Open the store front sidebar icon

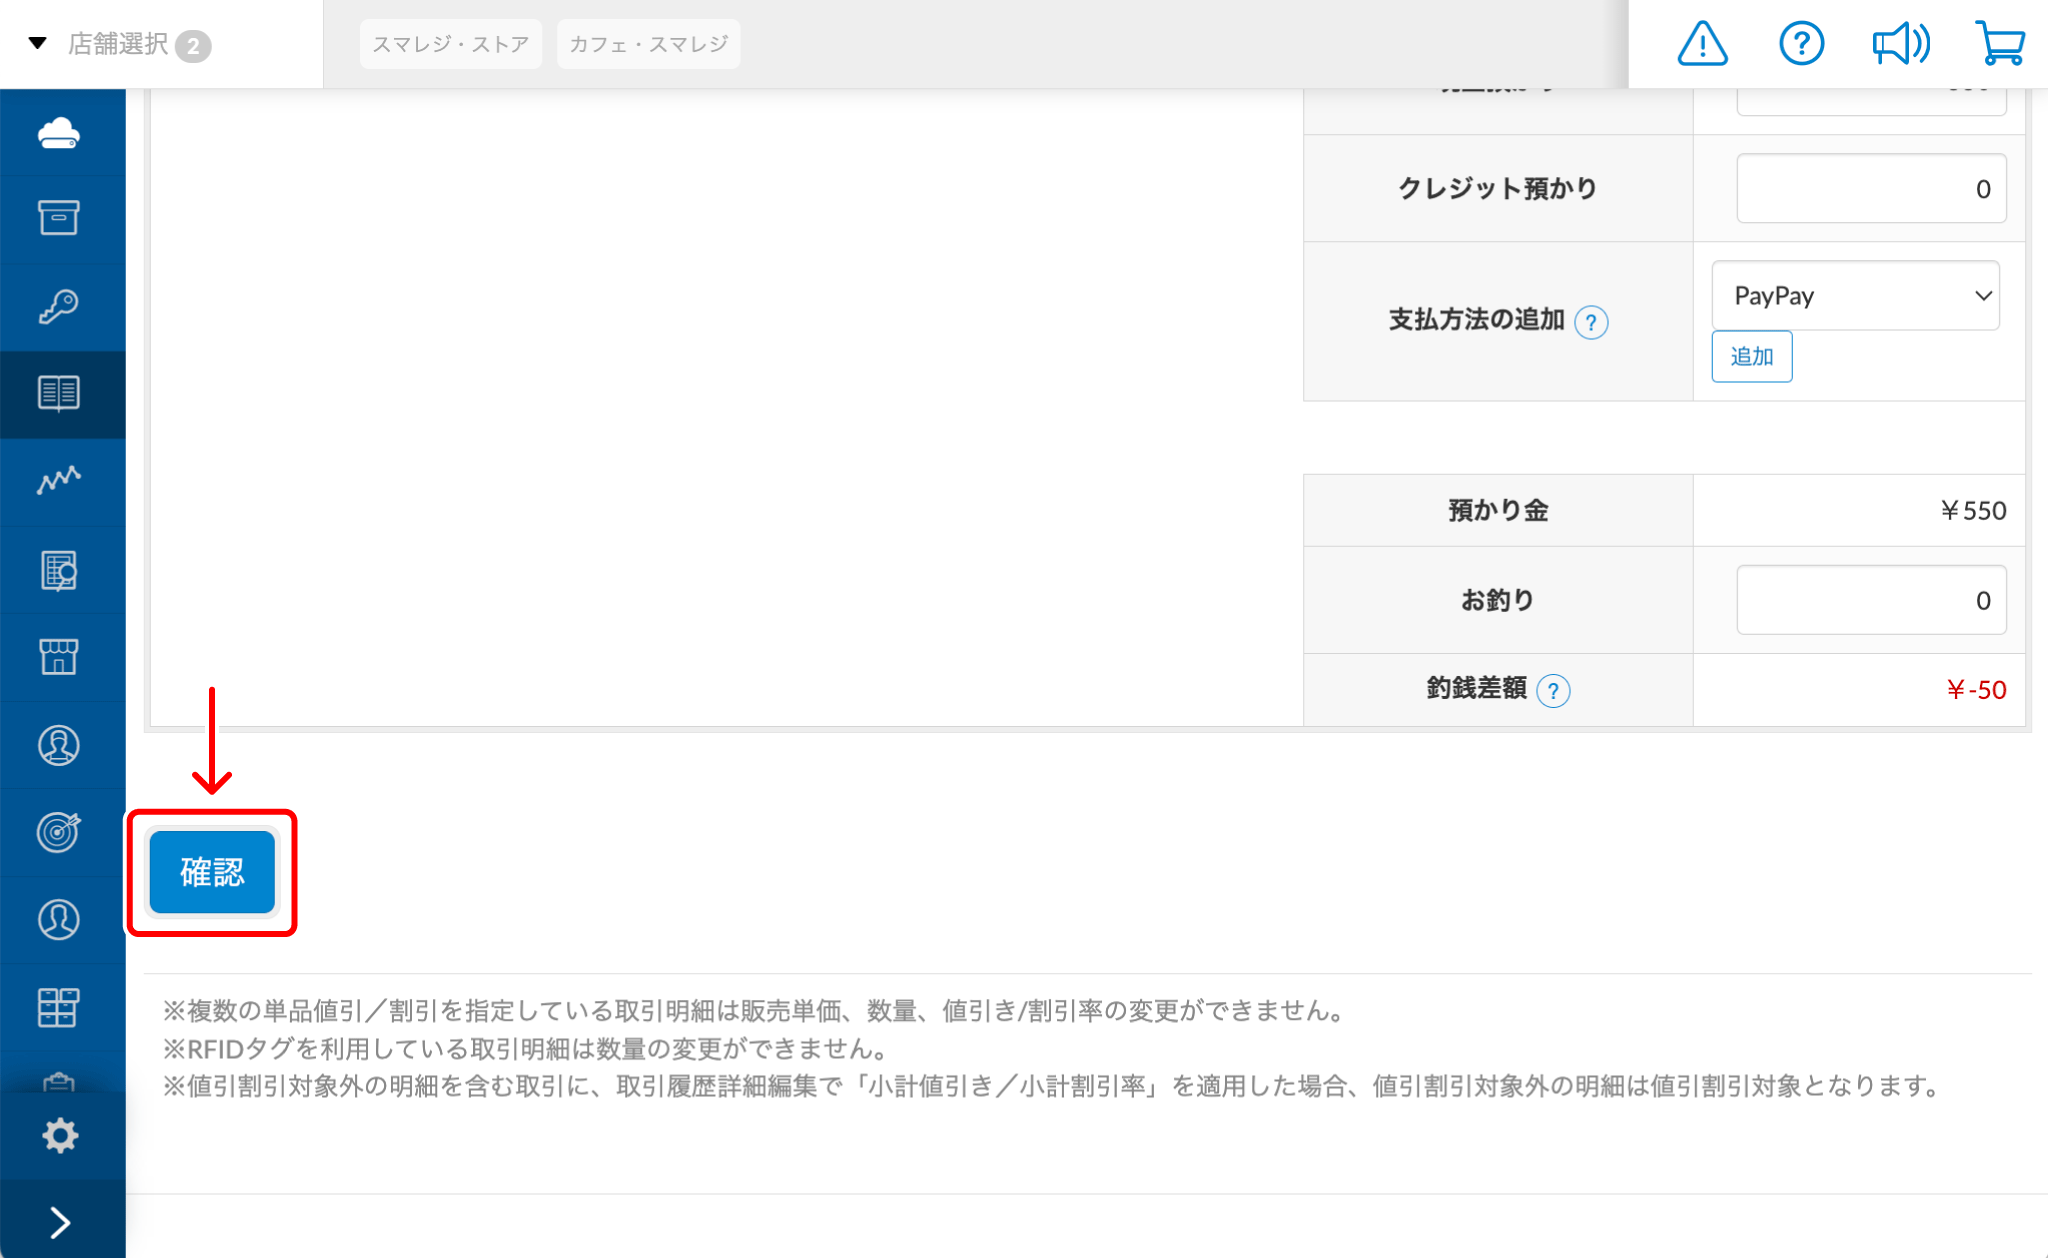point(59,657)
